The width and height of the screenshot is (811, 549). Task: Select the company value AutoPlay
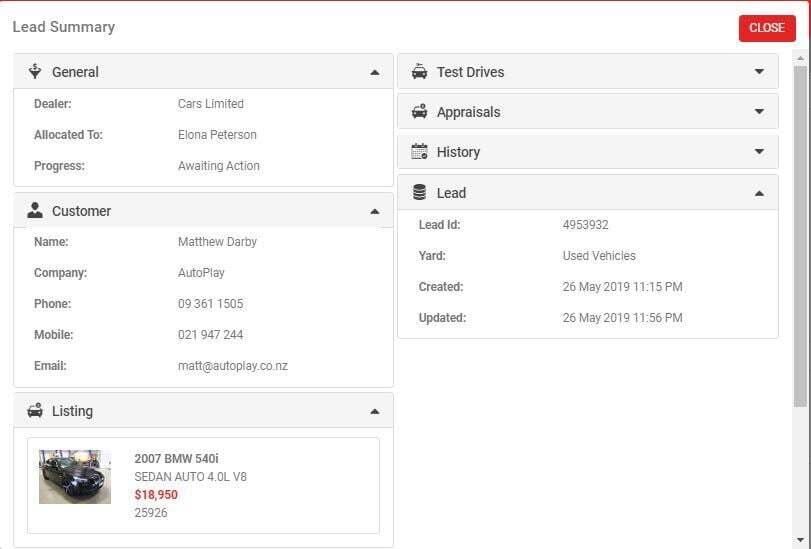point(201,273)
